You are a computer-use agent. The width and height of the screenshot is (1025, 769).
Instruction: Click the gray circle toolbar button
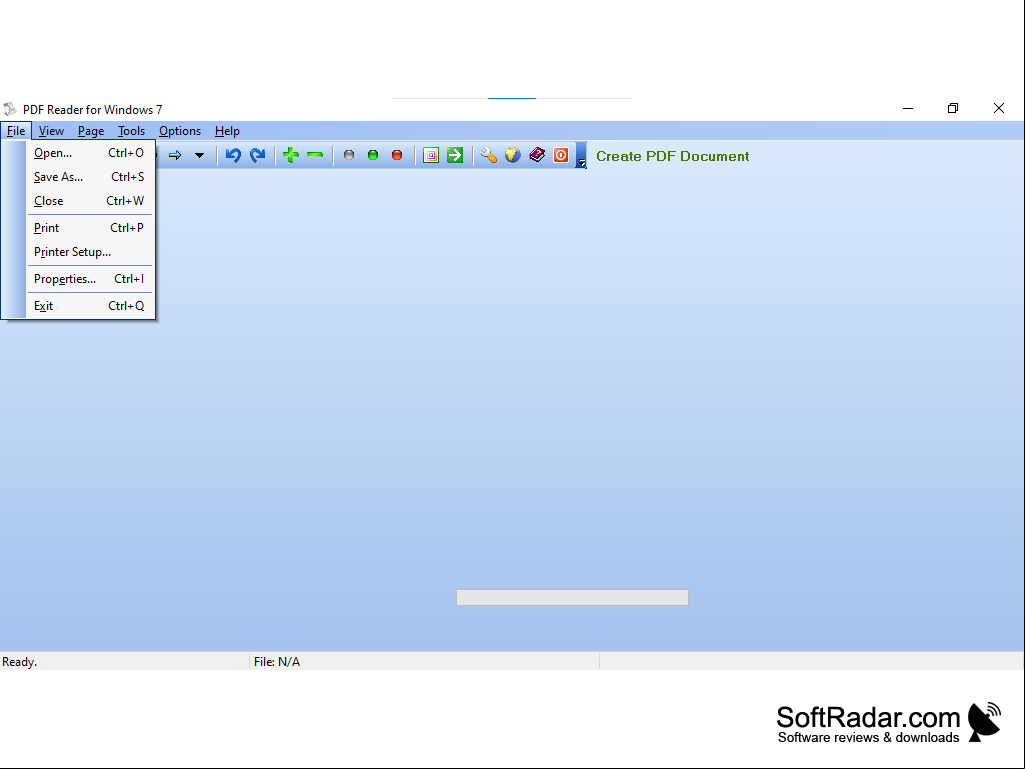point(349,155)
